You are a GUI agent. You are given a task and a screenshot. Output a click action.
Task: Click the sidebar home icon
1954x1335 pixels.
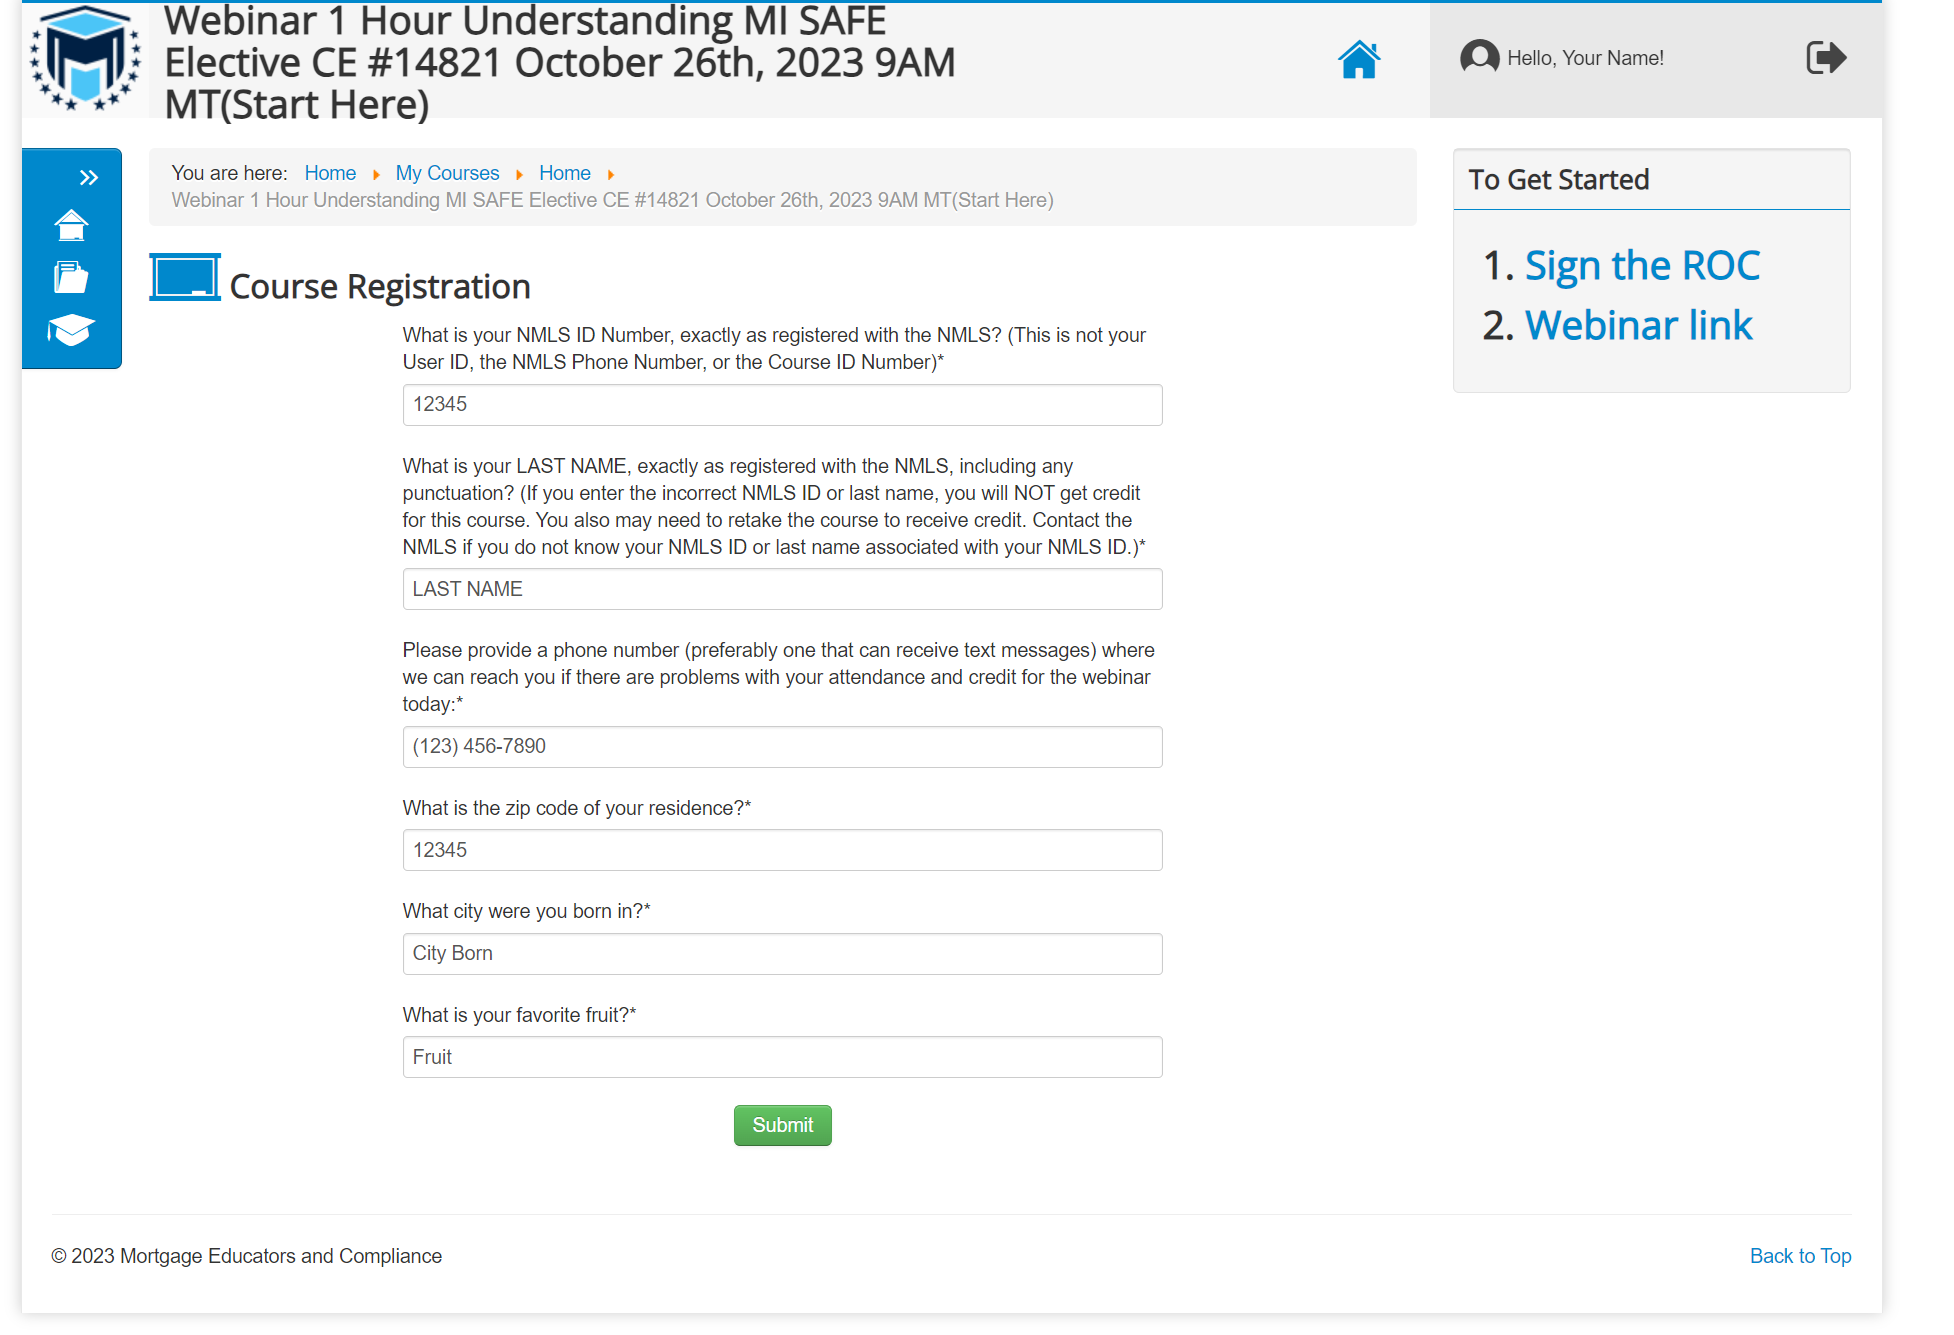click(x=71, y=225)
